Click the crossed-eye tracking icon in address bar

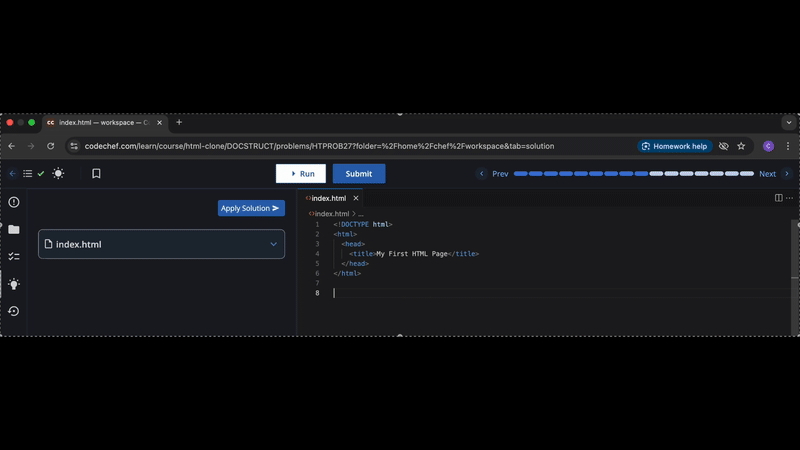click(x=723, y=146)
